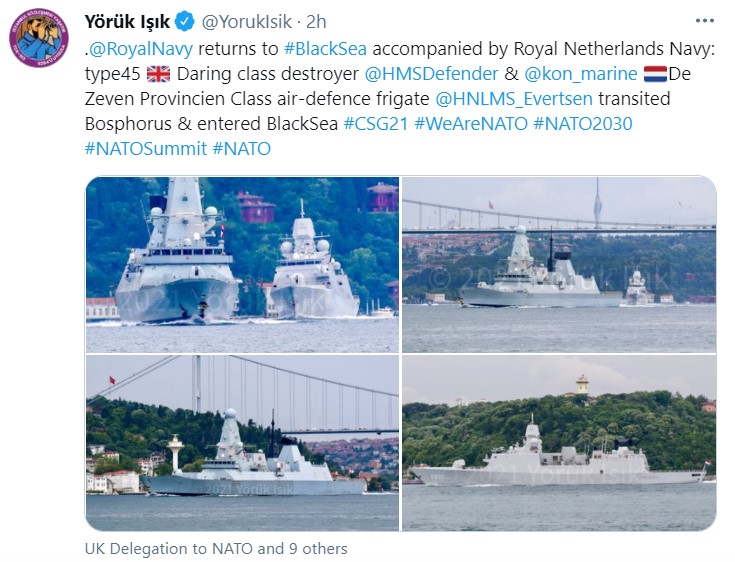Open the @RoyalNavy mention
The height and width of the screenshot is (562, 735).
[141, 49]
